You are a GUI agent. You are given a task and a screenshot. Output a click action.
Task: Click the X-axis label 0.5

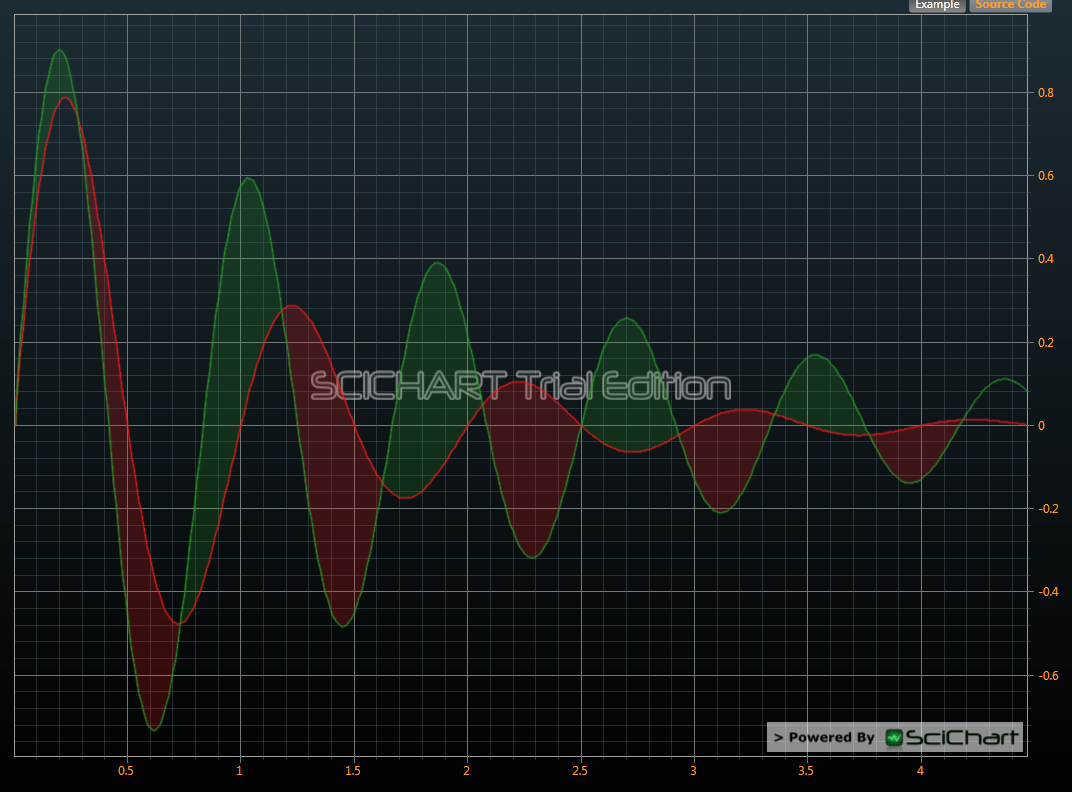(126, 771)
